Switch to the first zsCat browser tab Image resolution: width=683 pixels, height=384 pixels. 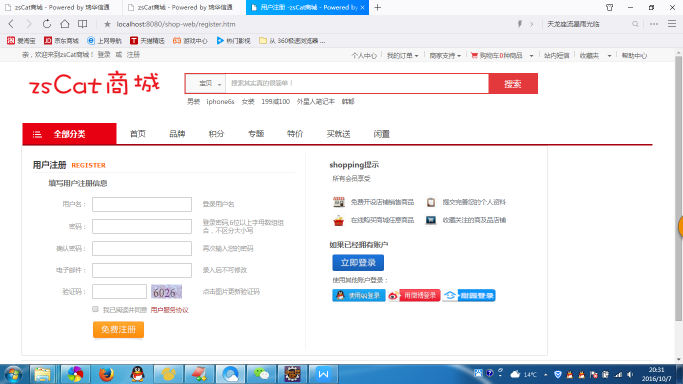pyautogui.click(x=61, y=7)
